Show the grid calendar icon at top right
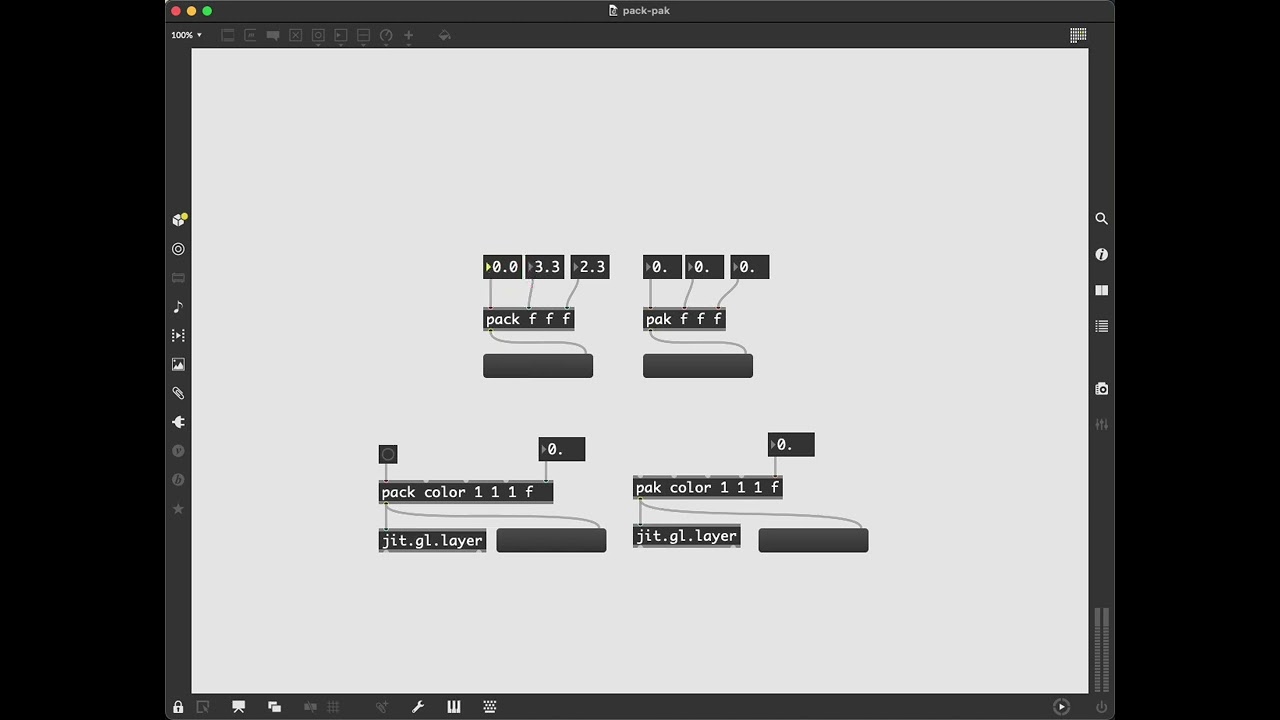The image size is (1280, 720). click(1078, 35)
